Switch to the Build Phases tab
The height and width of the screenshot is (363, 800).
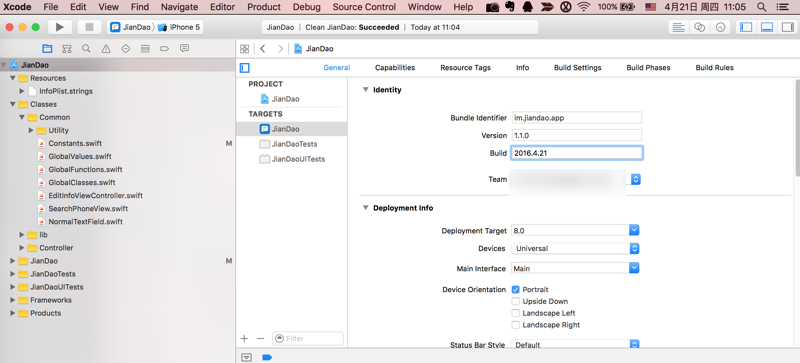click(648, 67)
